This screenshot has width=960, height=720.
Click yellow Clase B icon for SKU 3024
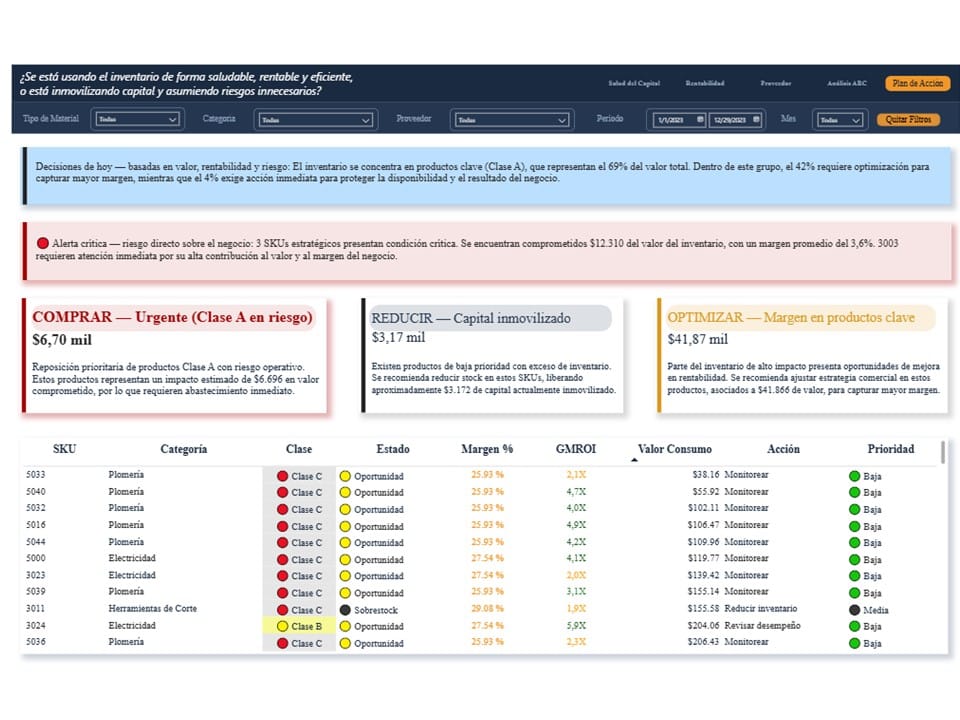tap(282, 626)
